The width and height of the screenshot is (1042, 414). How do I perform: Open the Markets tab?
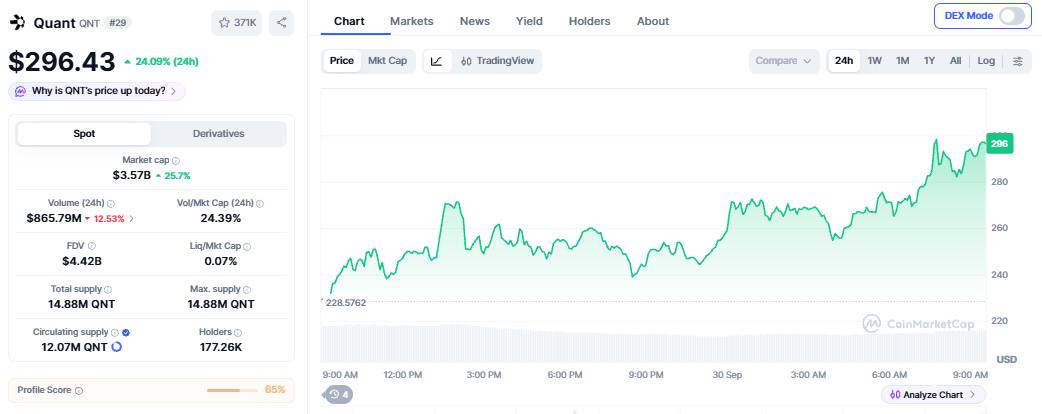(411, 21)
